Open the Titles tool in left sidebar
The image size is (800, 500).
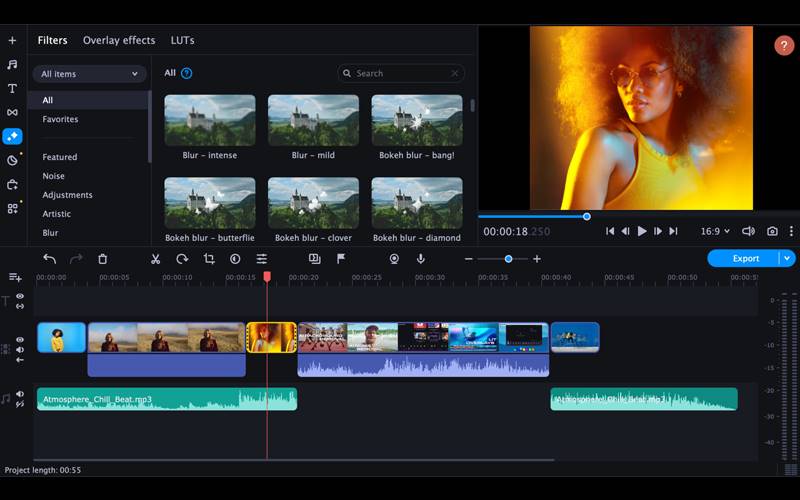coord(12,88)
